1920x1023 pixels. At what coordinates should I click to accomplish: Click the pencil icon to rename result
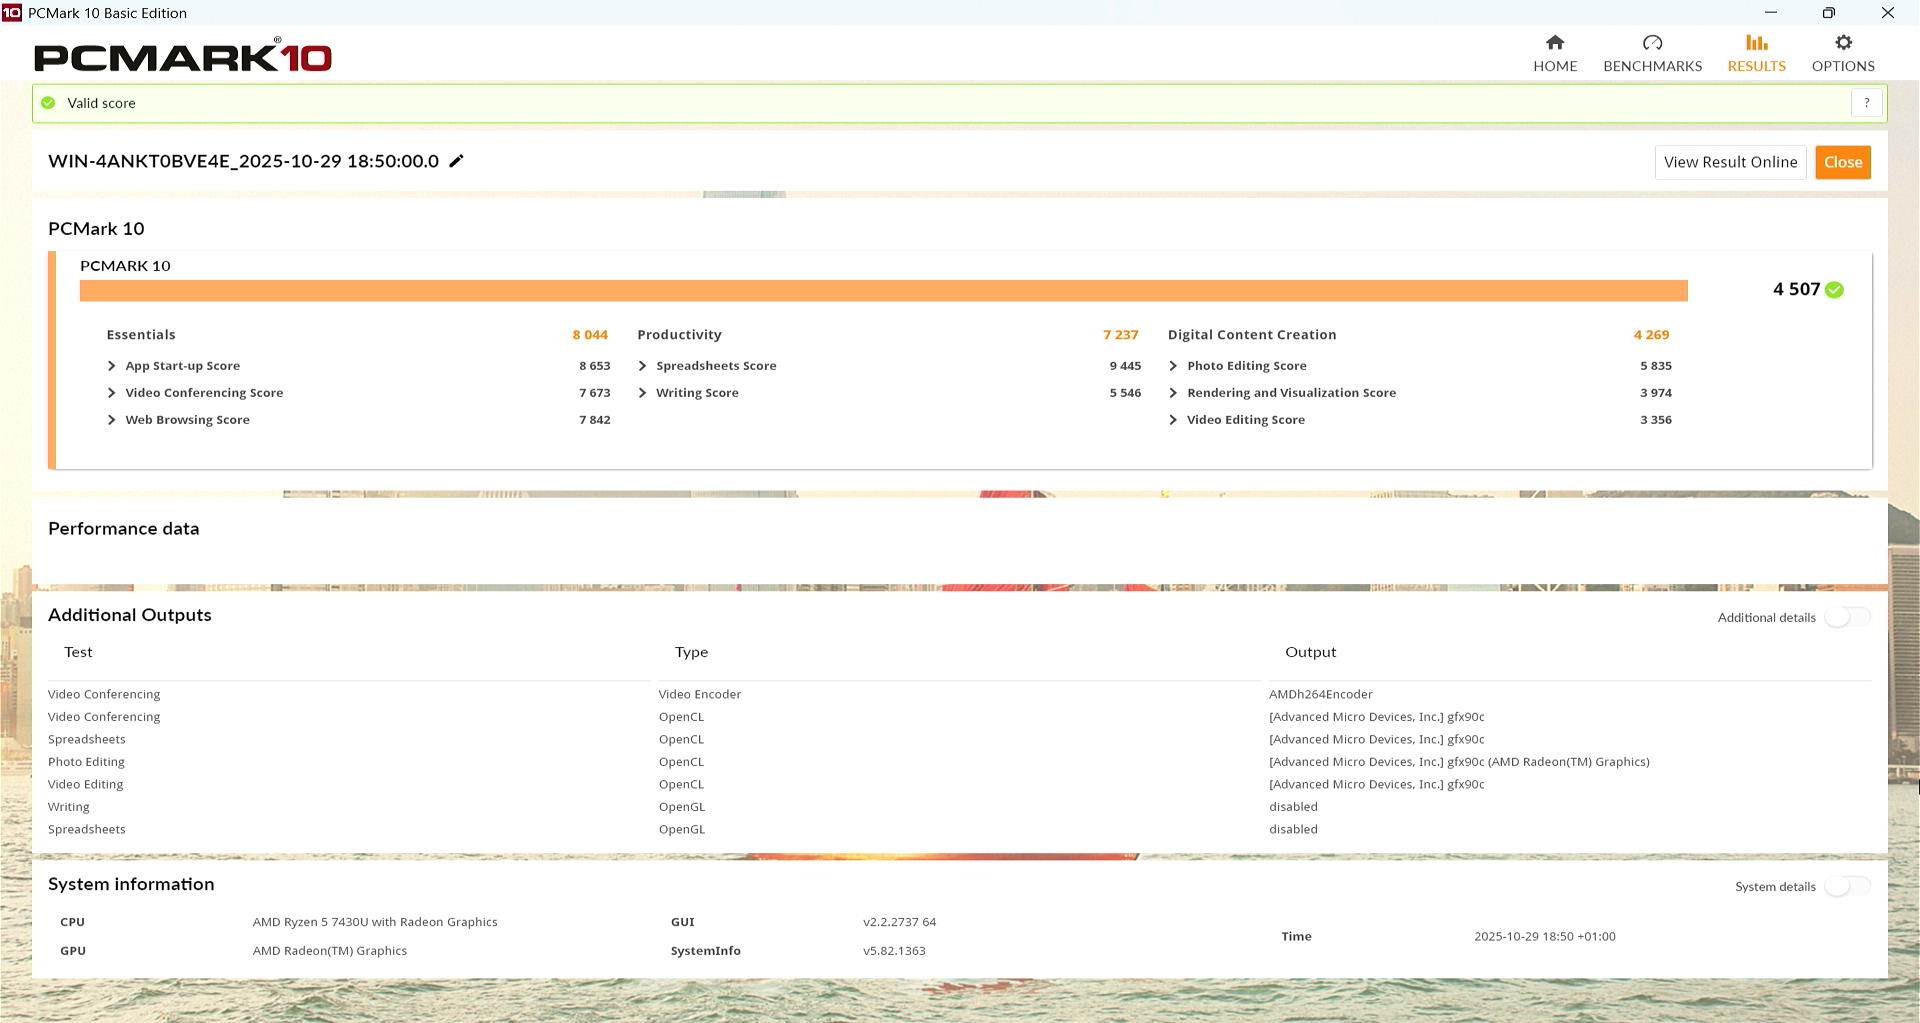point(456,161)
